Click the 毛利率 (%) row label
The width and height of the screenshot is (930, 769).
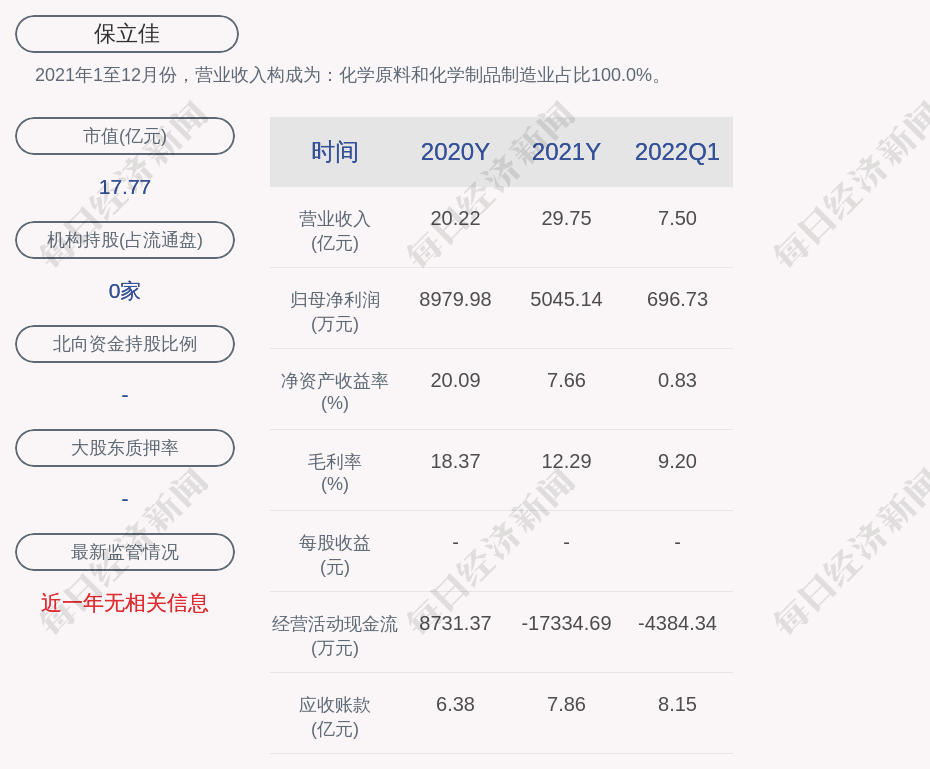[x=335, y=473]
